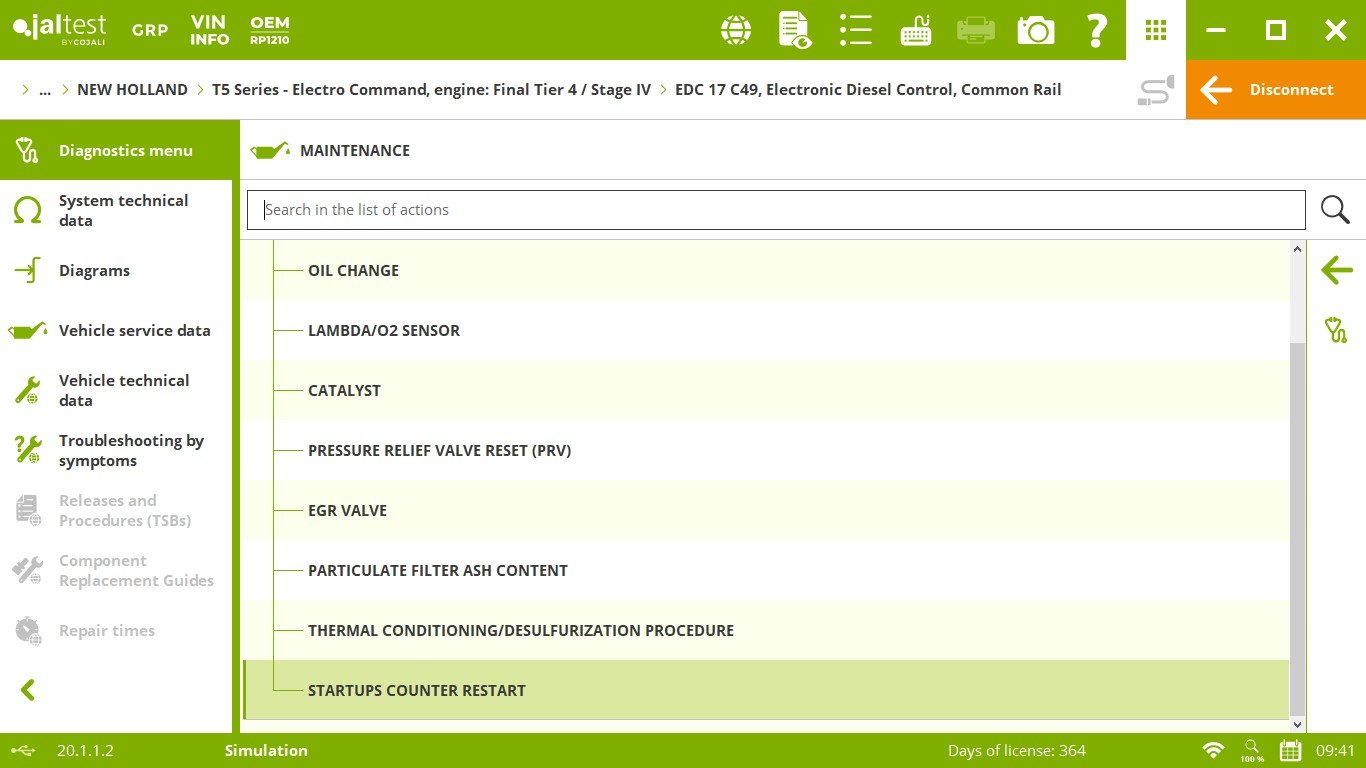
Task: Click the green back arrow on right panel
Action: 1336,270
